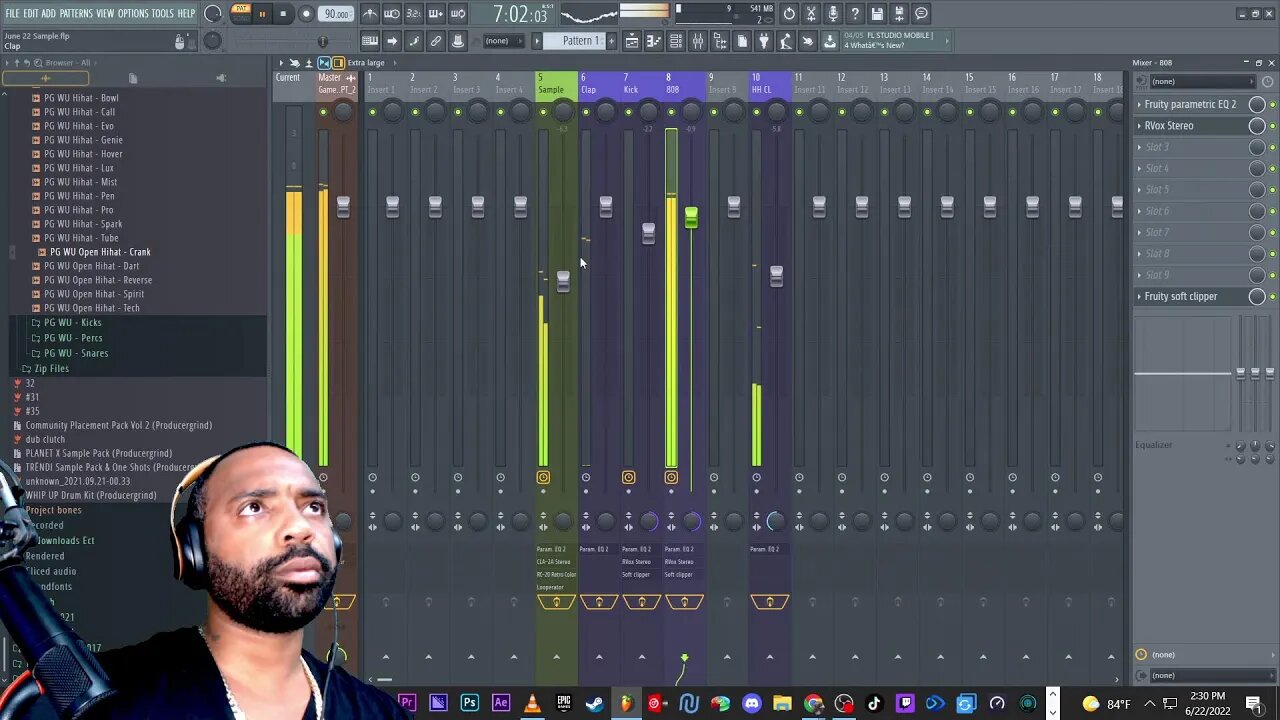Image resolution: width=1280 pixels, height=720 pixels.
Task: Stop playback with the stop button
Action: click(283, 14)
